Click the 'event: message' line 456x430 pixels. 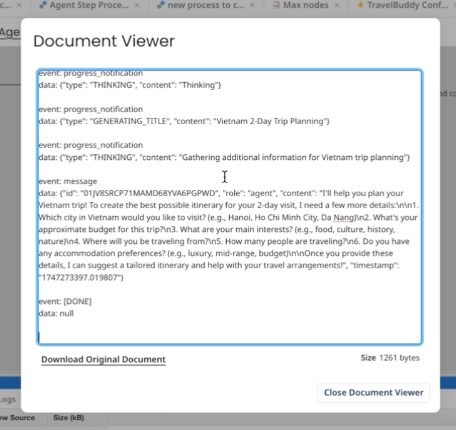[x=68, y=181]
